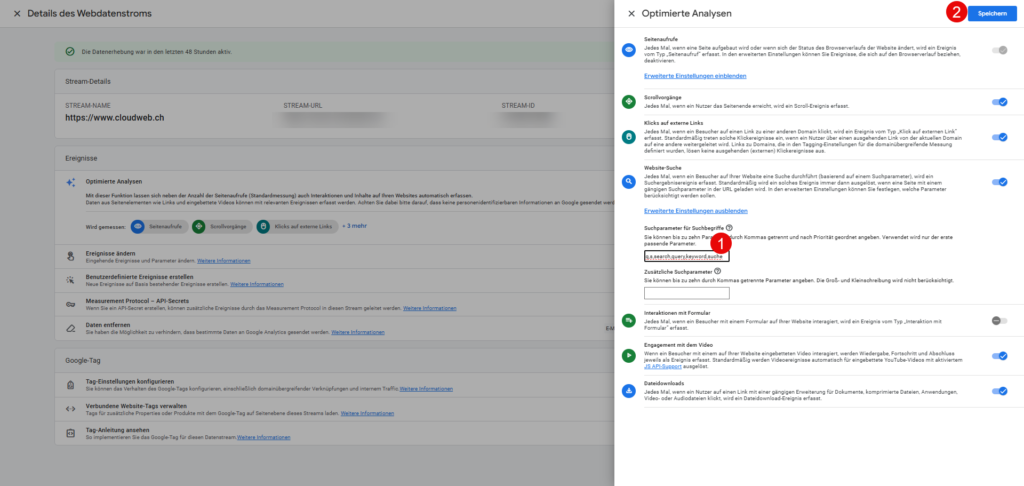The width and height of the screenshot is (1024, 486).
Task: Collapse Erweiterte Einstellungen ausblenden under Website-Suche
Action: [x=695, y=211]
